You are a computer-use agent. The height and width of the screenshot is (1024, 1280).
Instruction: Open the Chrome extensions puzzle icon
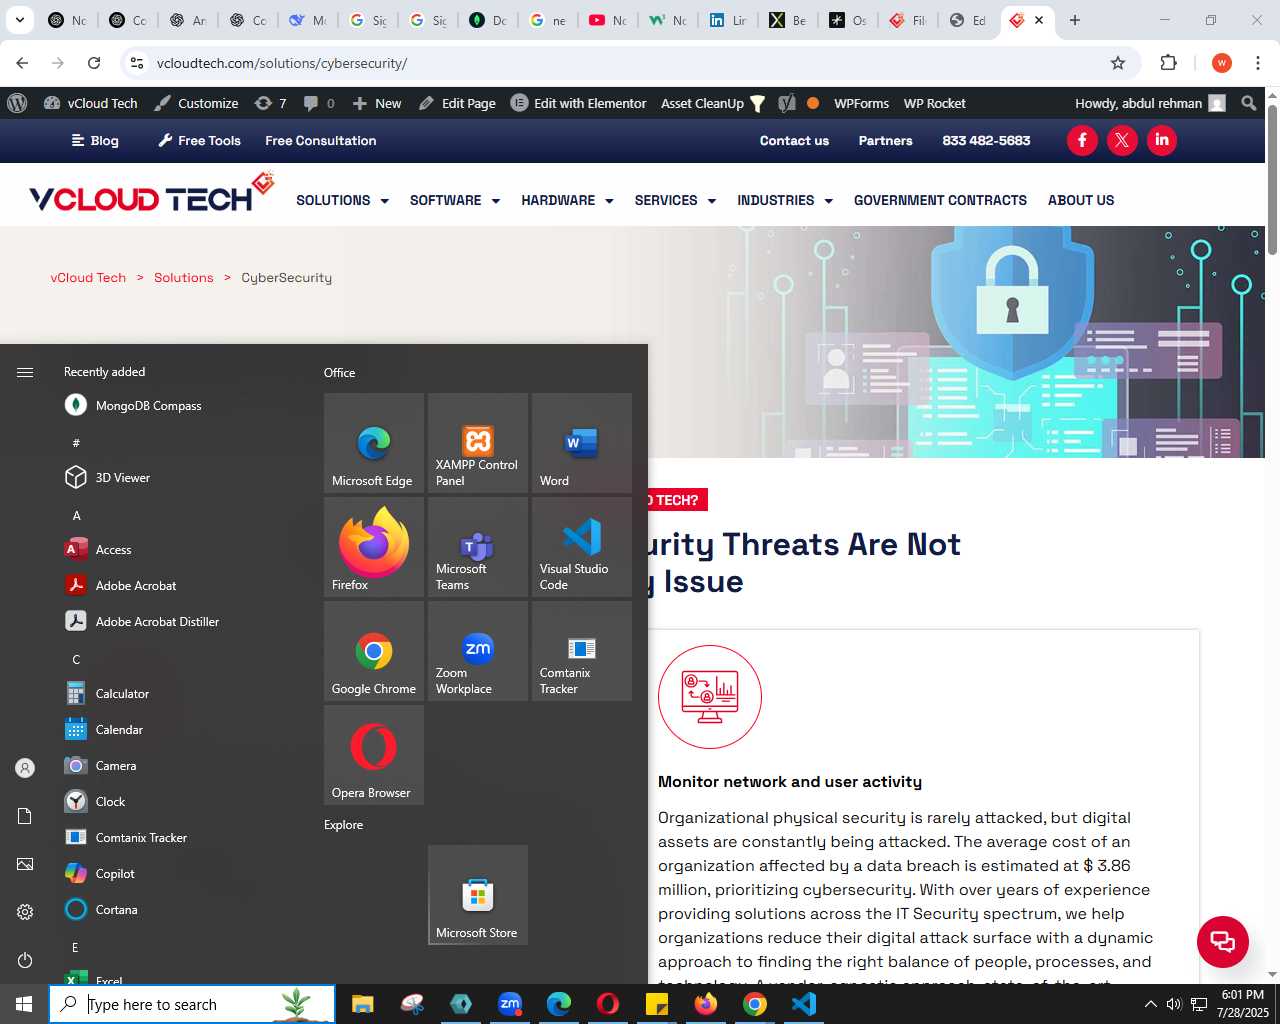(x=1168, y=63)
